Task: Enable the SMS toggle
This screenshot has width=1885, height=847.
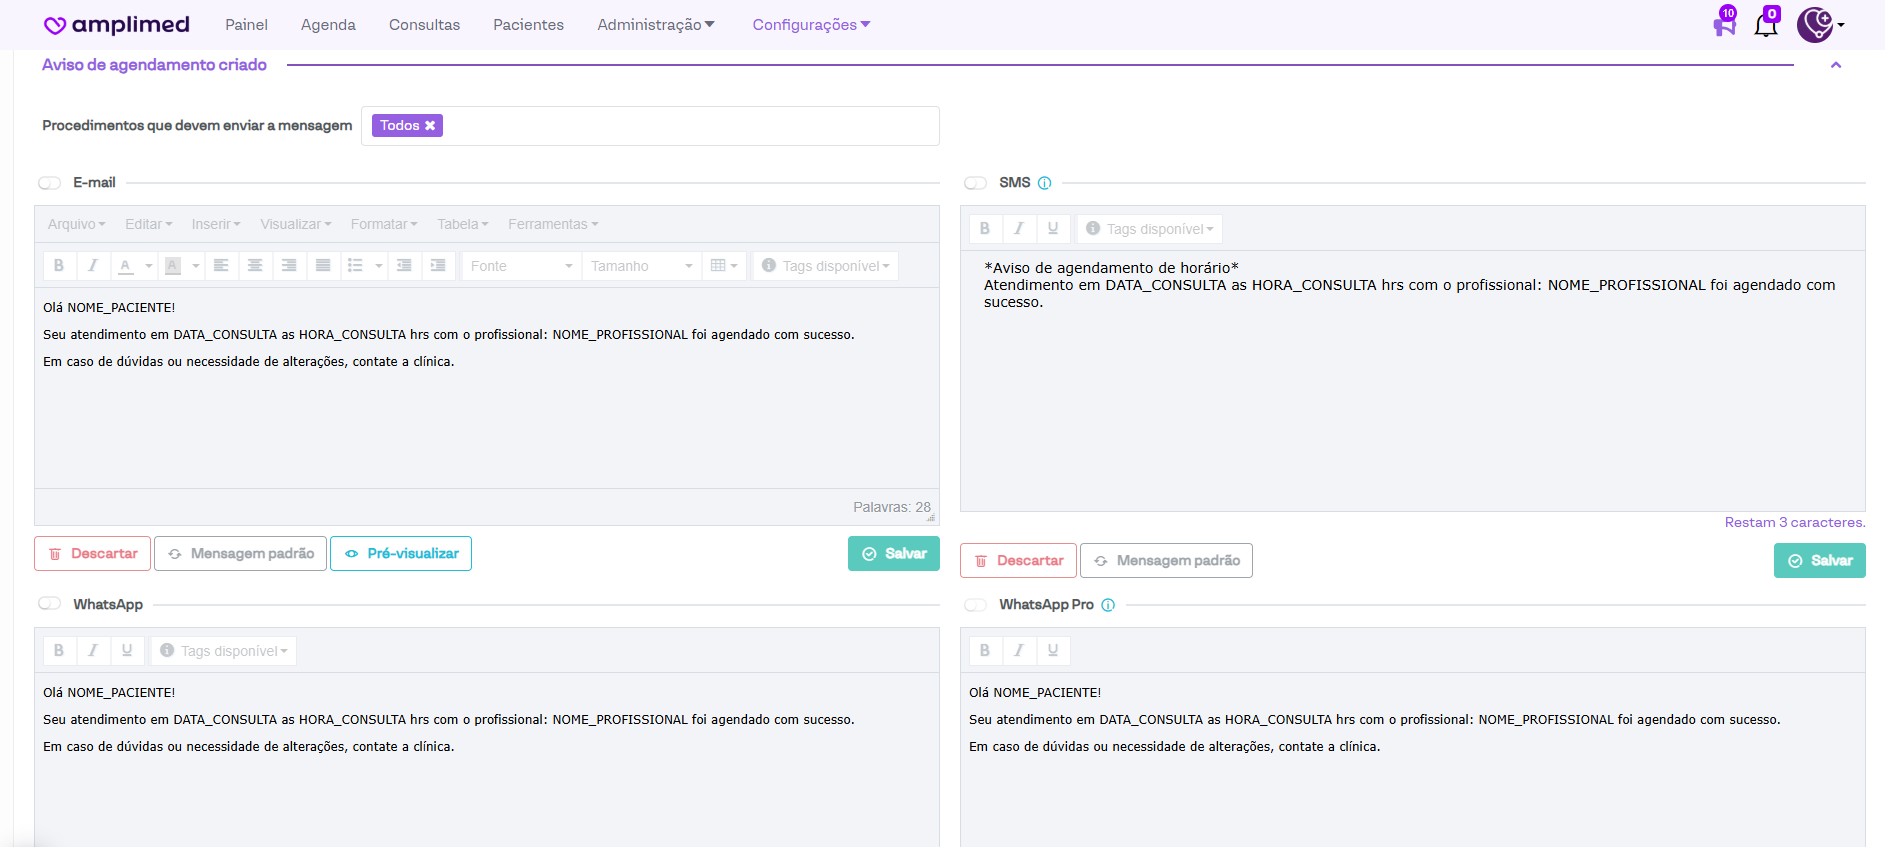Action: (x=975, y=183)
